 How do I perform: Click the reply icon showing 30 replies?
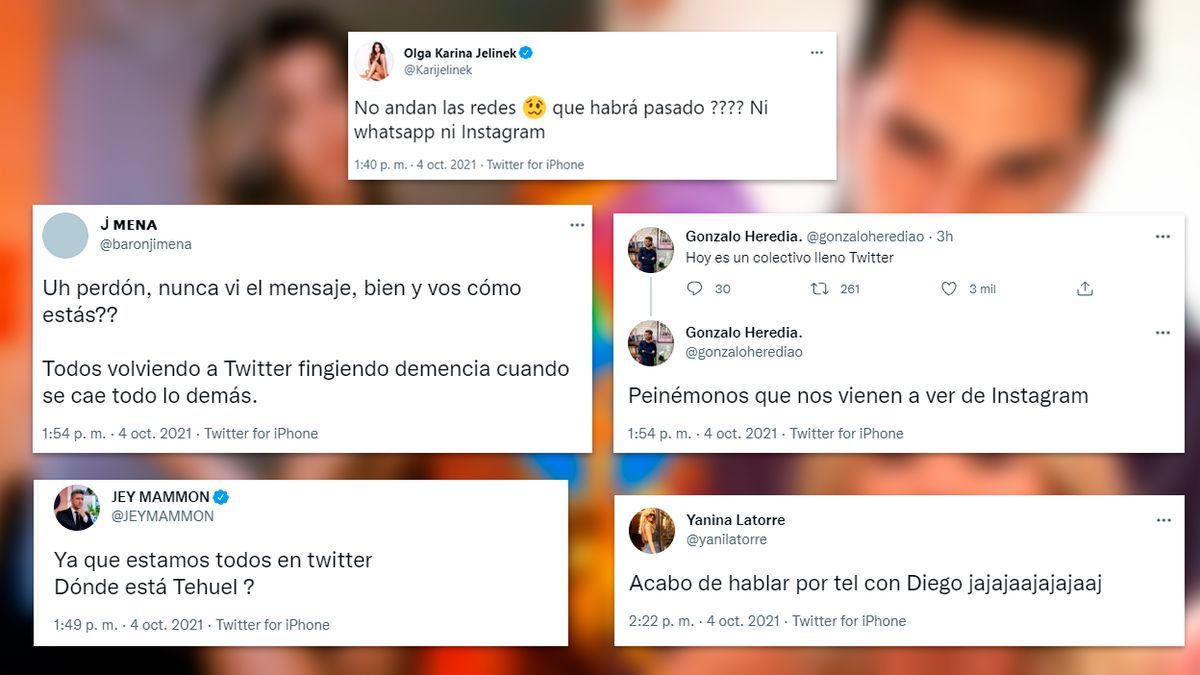(695, 289)
